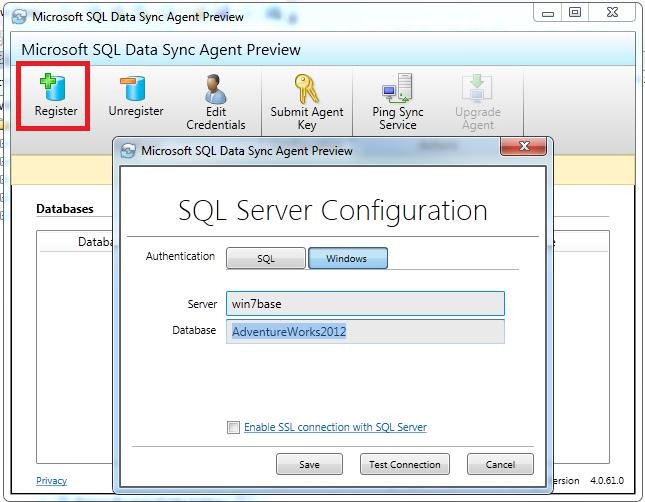Click the Register database toolbar icon

pos(53,88)
